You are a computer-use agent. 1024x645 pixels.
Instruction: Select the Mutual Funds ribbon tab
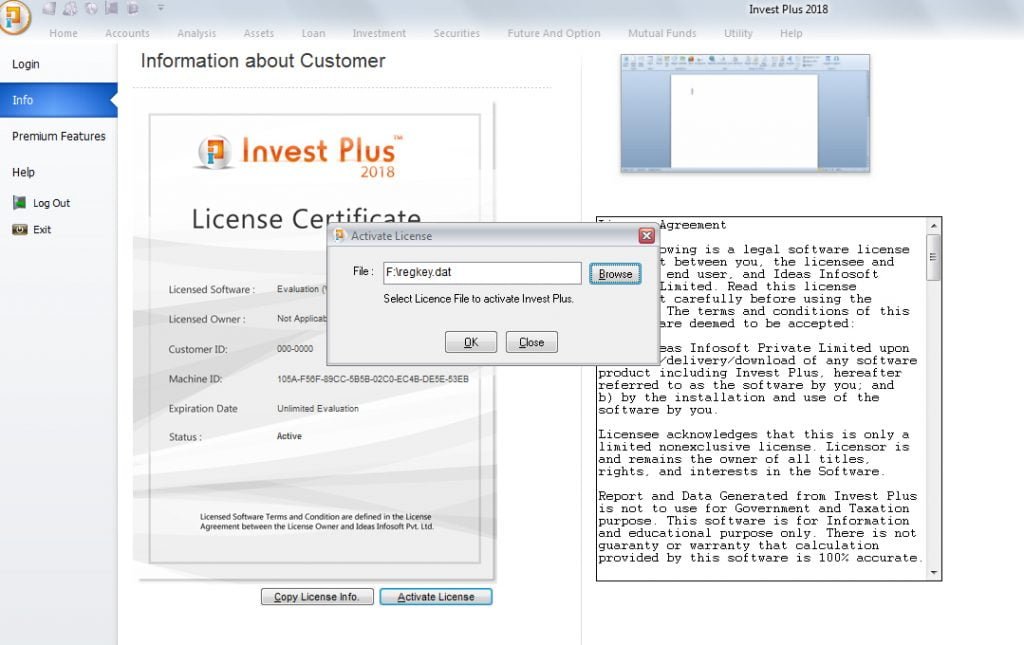(662, 33)
